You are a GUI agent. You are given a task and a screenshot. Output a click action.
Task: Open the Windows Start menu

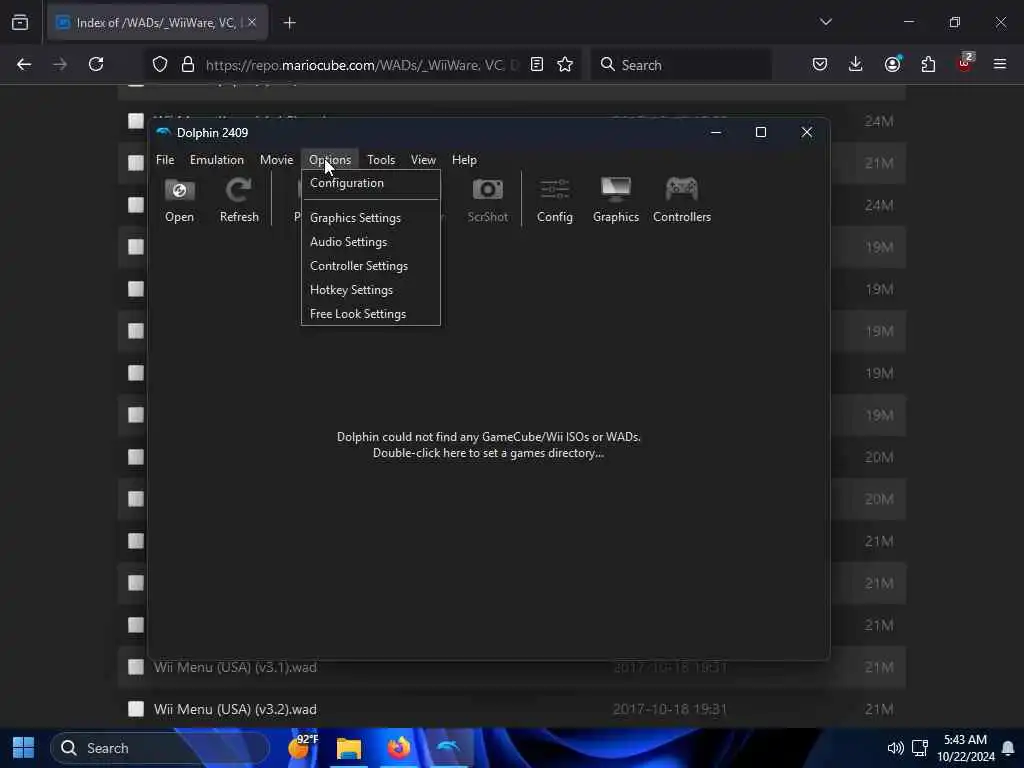coord(24,748)
